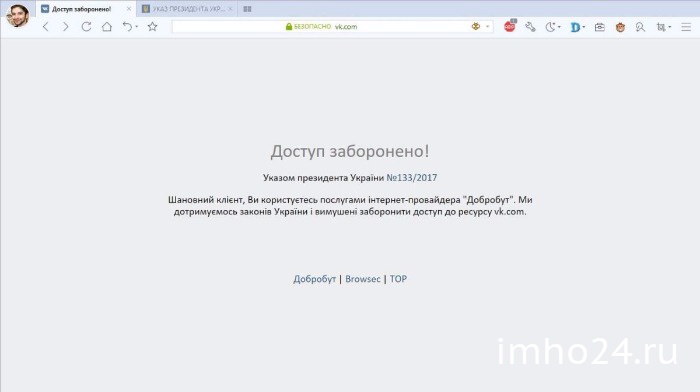Switch to the УКАЗ ПРЕЗИДЕНТА tab
Image resolution: width=700 pixels, height=392 pixels.
[188, 9]
